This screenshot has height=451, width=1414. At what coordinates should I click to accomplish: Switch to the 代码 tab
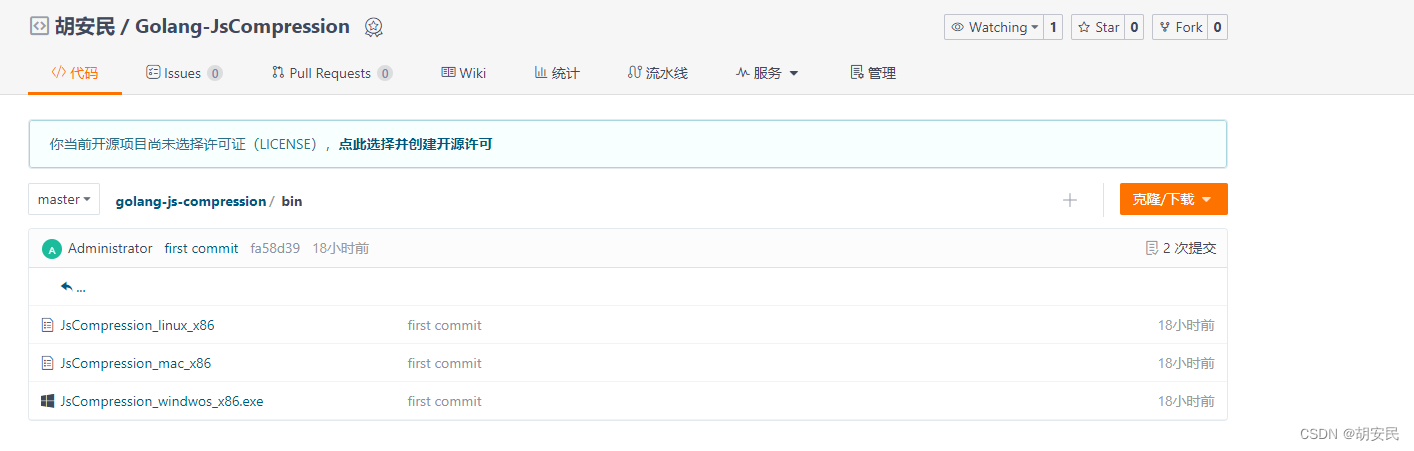coord(75,73)
